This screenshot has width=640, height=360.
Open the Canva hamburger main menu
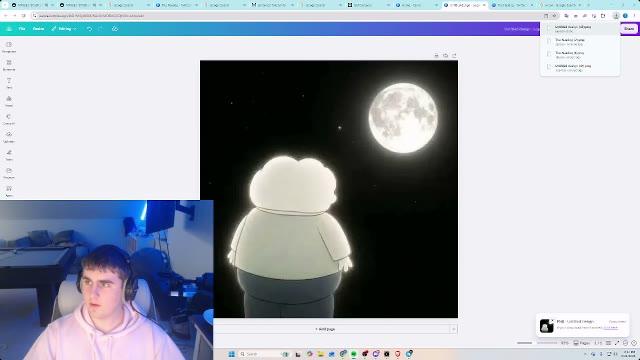coord(9,29)
